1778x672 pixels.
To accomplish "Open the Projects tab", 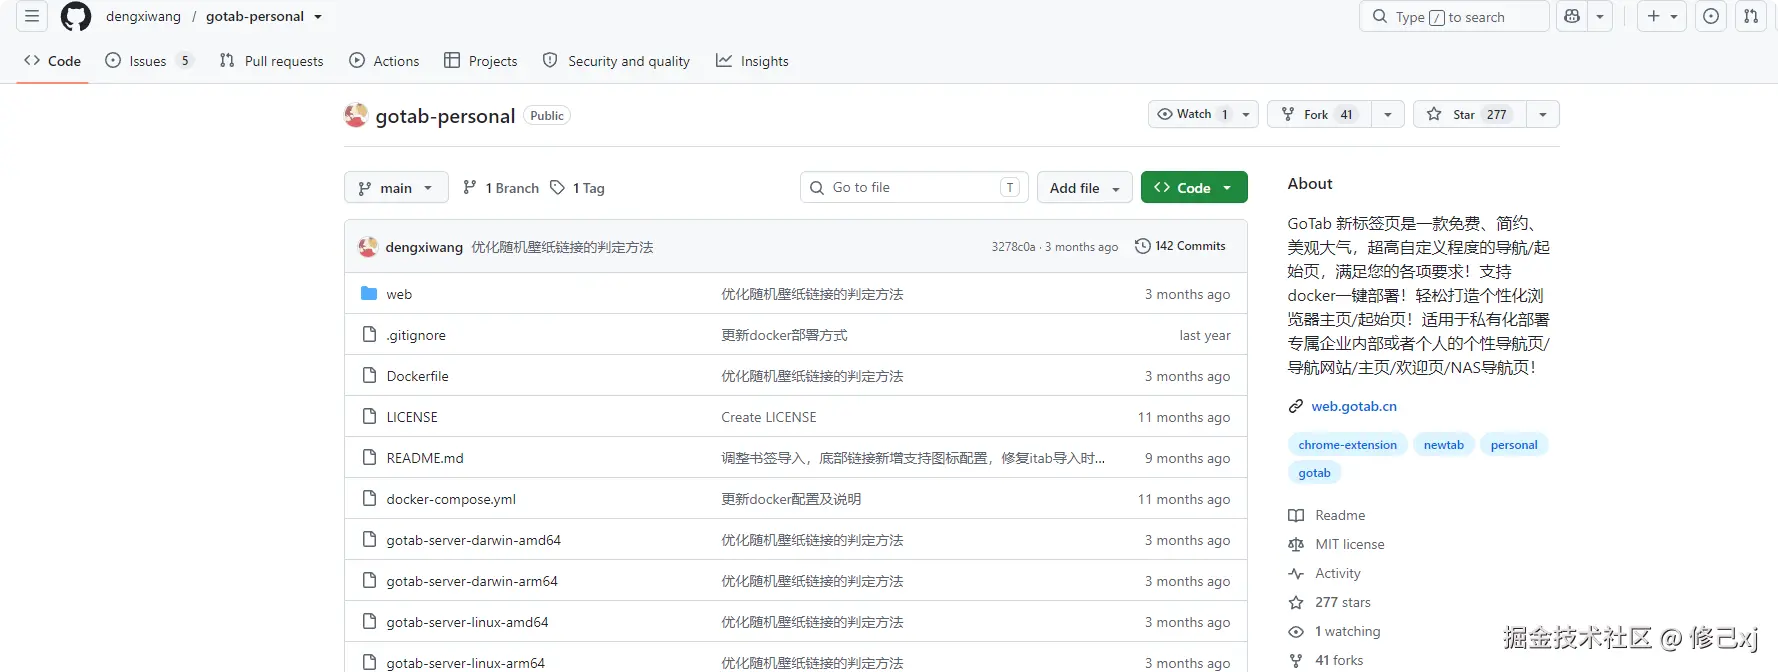I will tap(481, 61).
